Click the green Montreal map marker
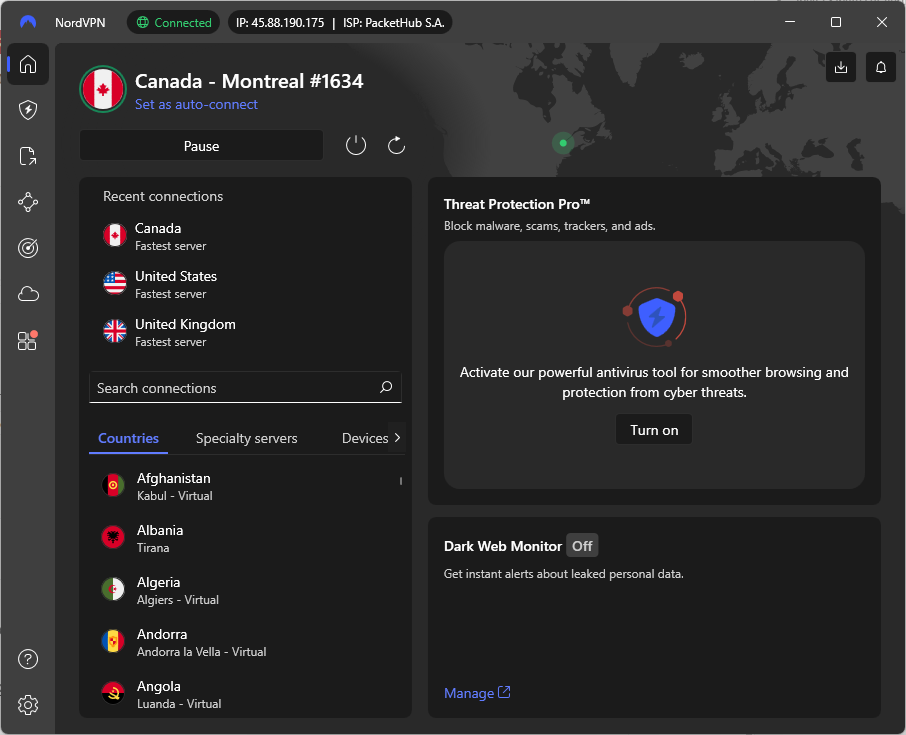This screenshot has width=906, height=735. tap(563, 143)
